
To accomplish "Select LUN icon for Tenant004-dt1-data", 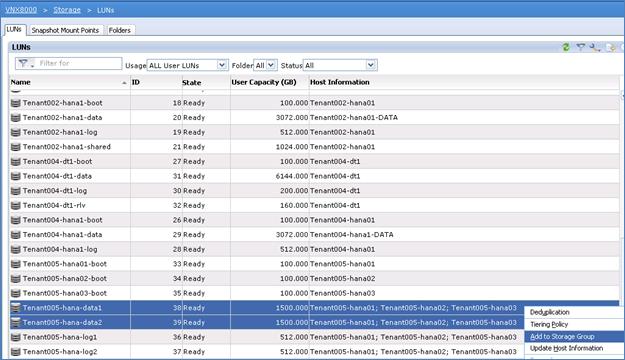I will (16, 176).
